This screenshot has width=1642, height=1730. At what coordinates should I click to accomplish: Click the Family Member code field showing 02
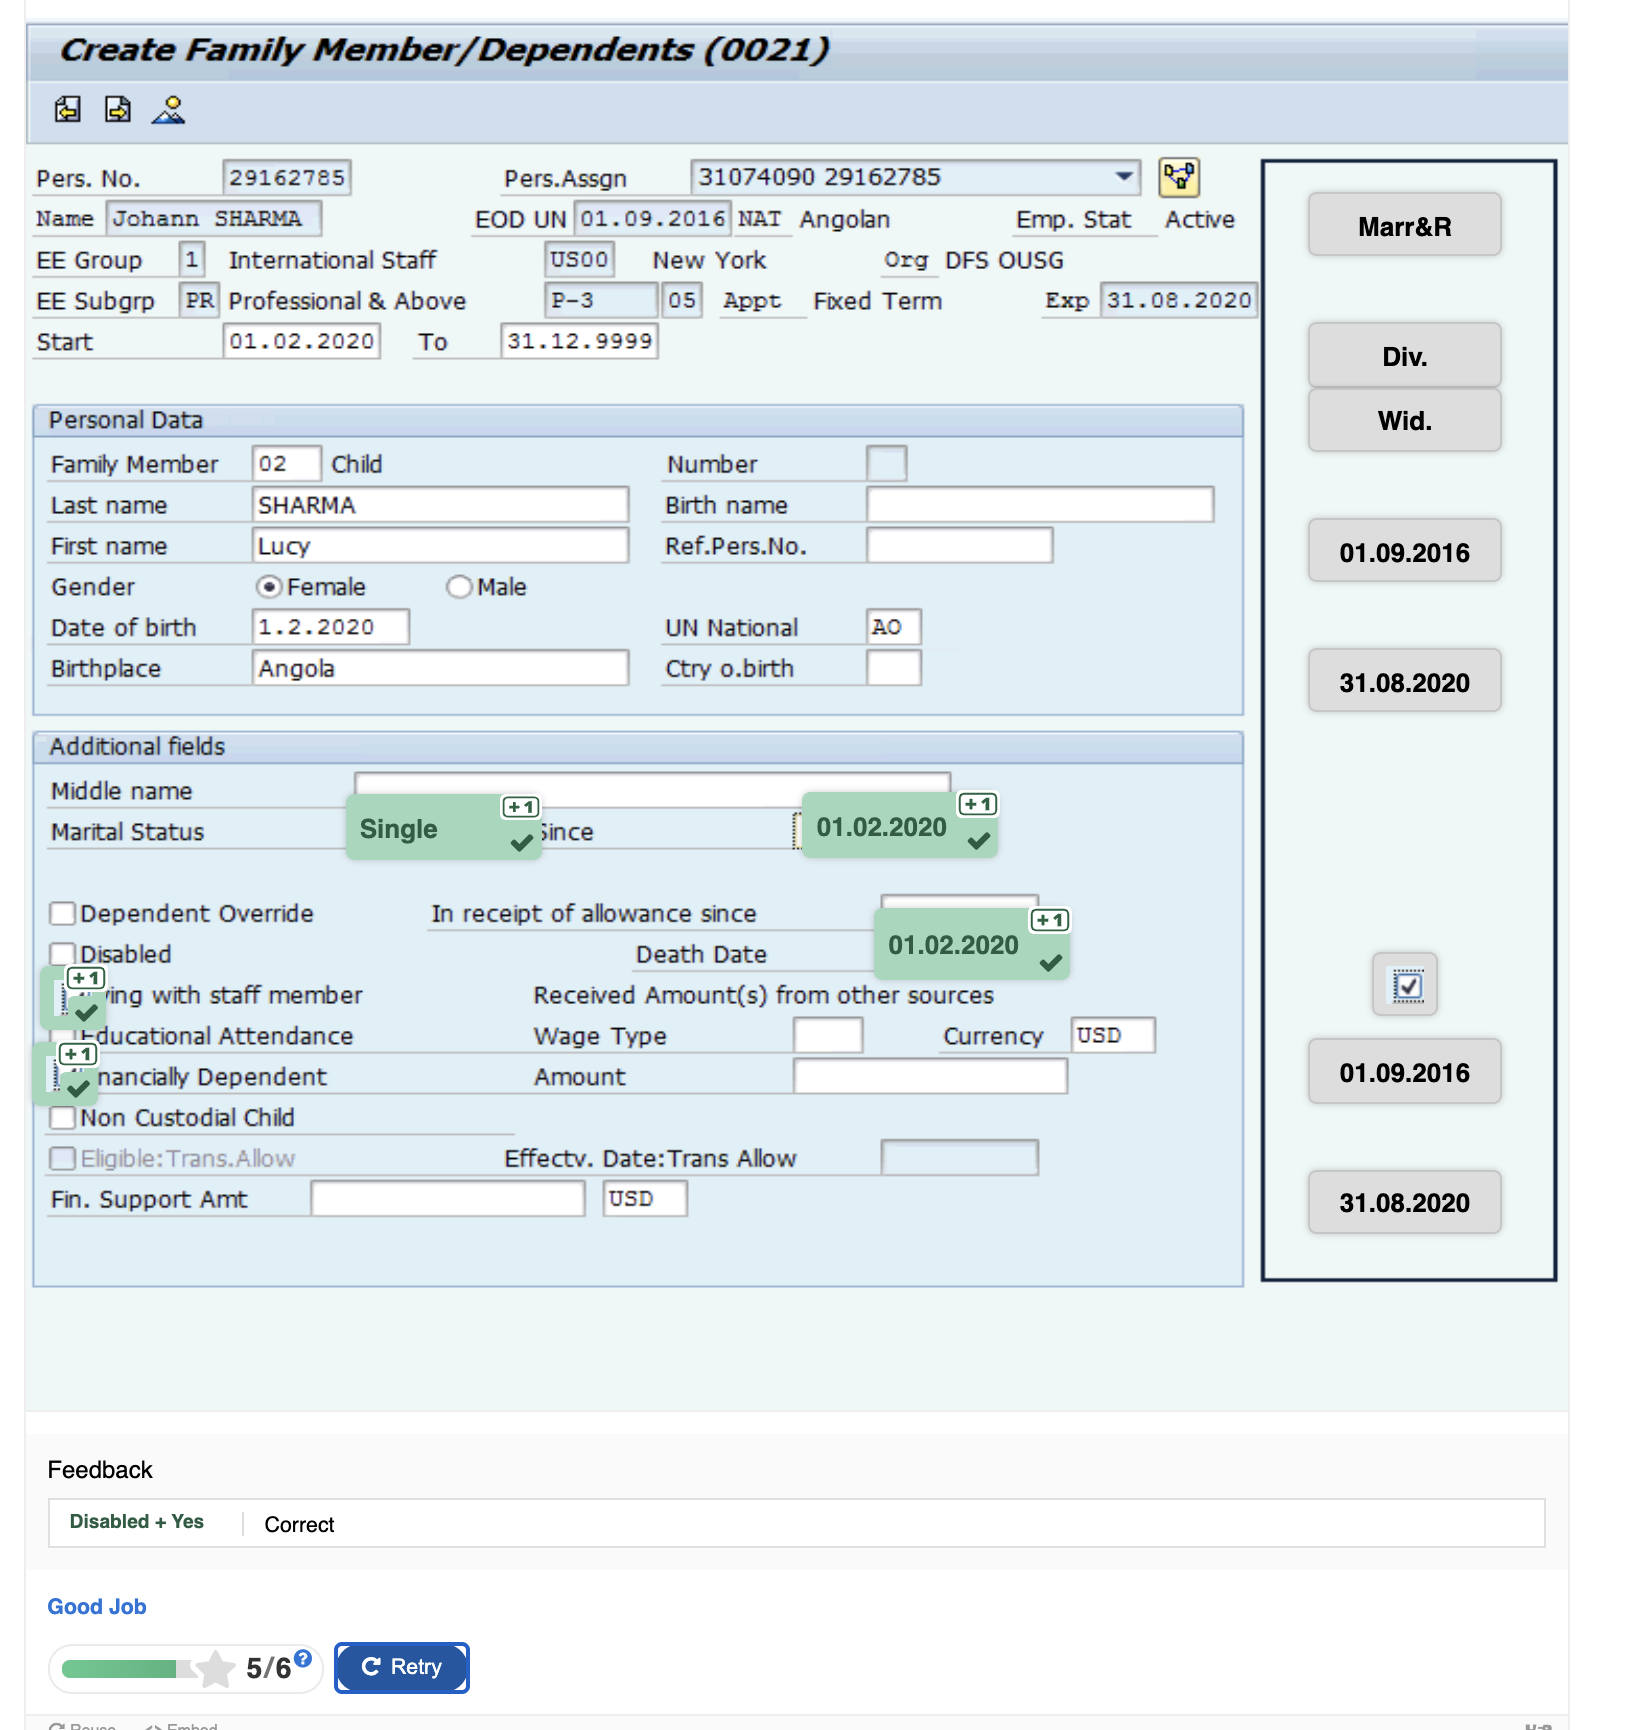click(286, 464)
